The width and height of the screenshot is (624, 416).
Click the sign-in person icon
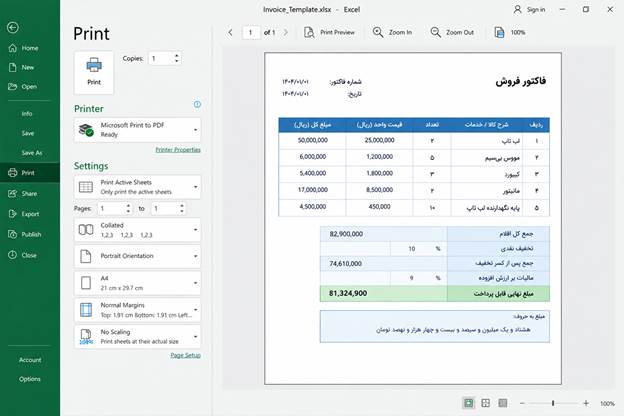point(517,10)
